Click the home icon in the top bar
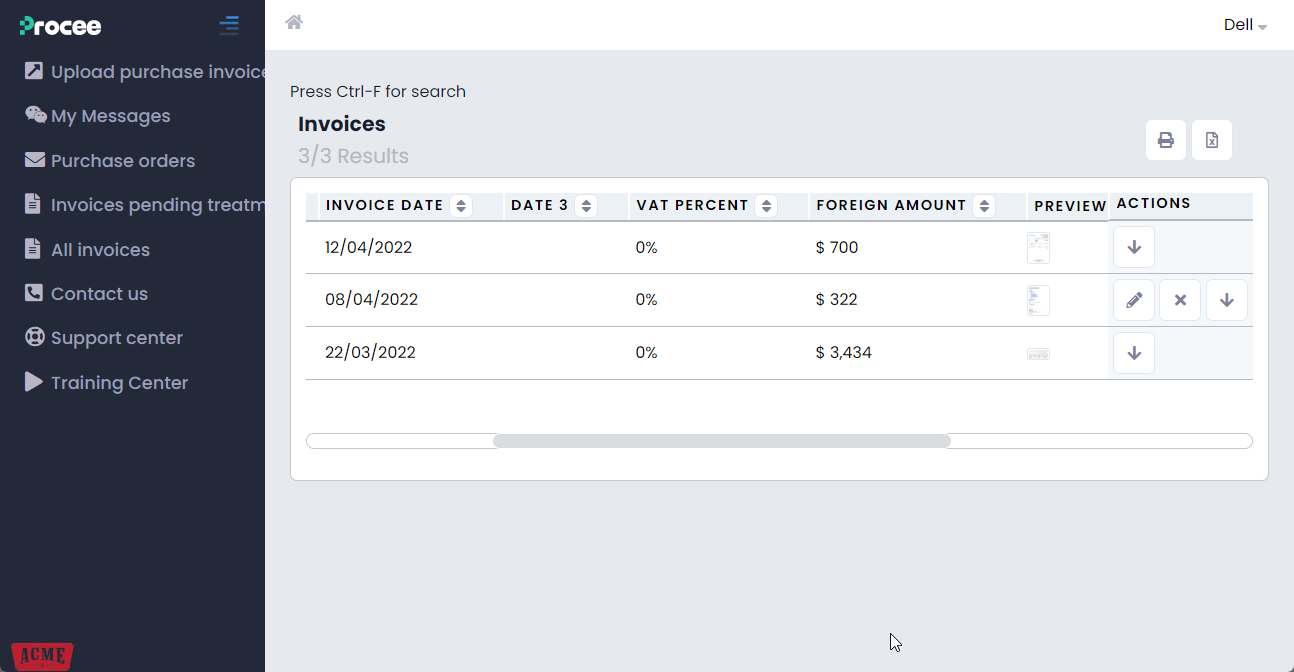The height and width of the screenshot is (672, 1294). [293, 20]
